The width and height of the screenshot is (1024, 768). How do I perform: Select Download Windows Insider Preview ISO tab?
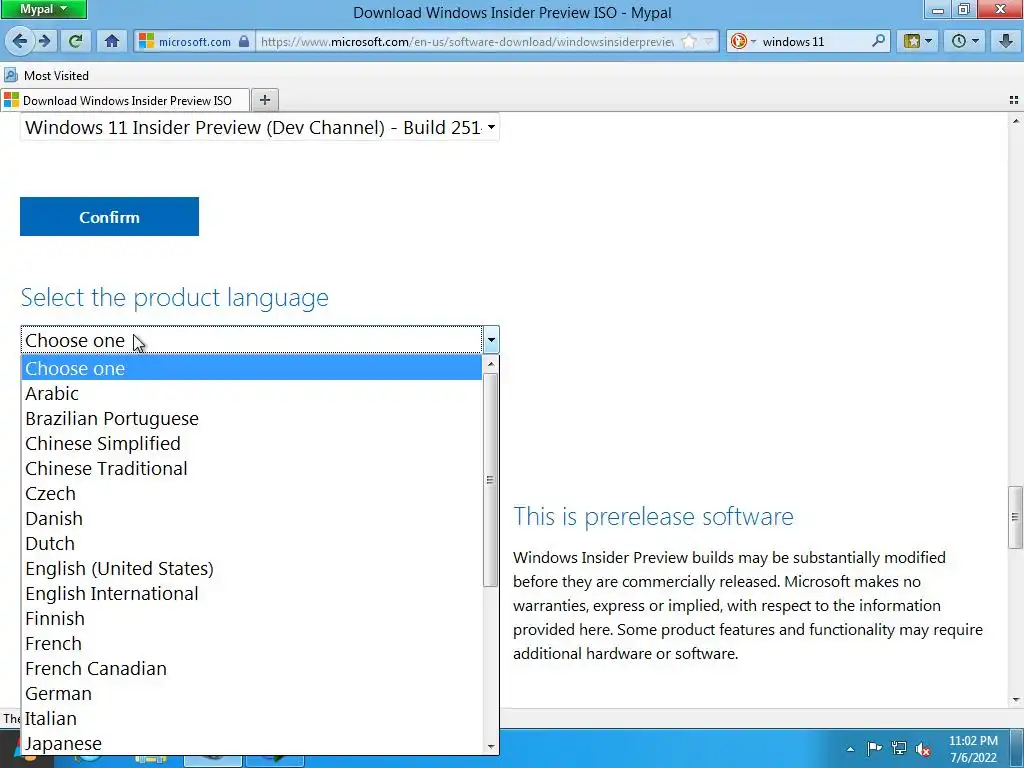point(125,101)
